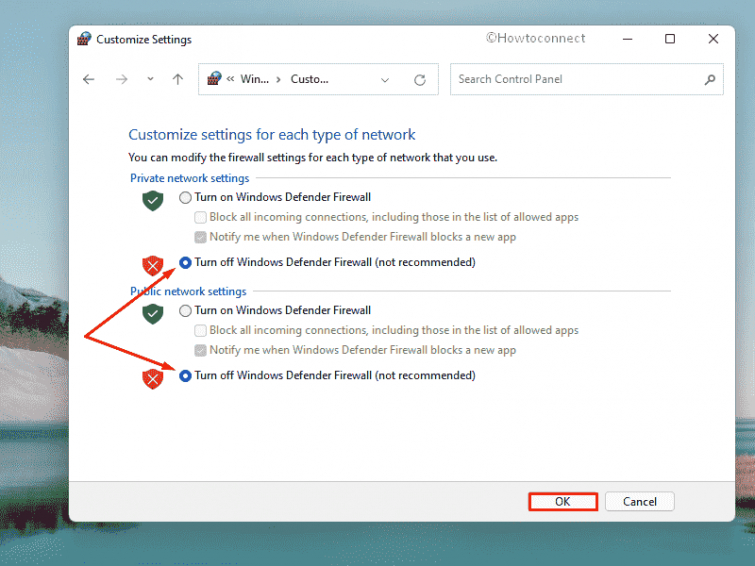Viewport: 755px width, 566px height.
Task: Confirm changes with the OK button
Action: [x=563, y=501]
